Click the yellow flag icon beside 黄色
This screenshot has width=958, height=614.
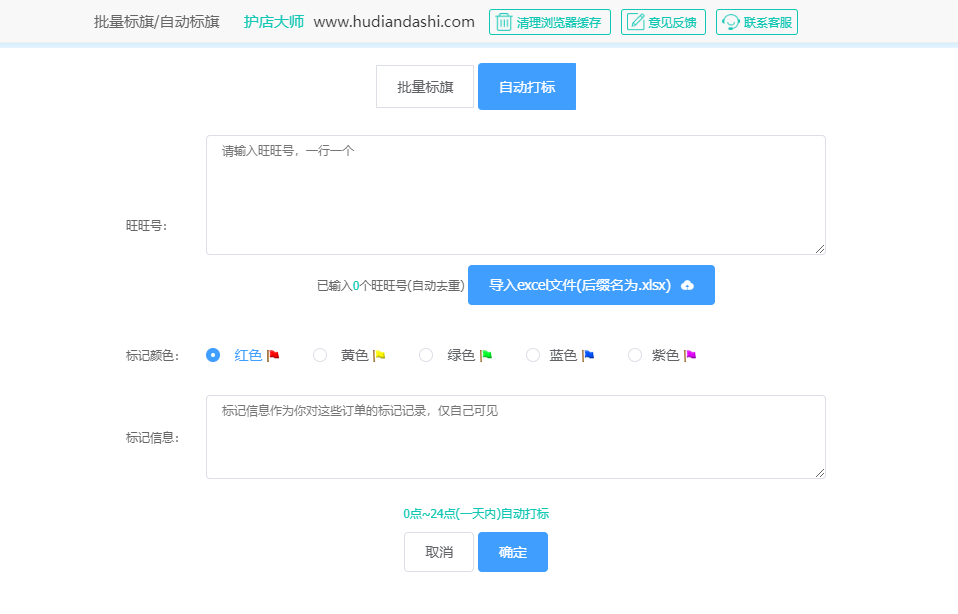point(378,354)
